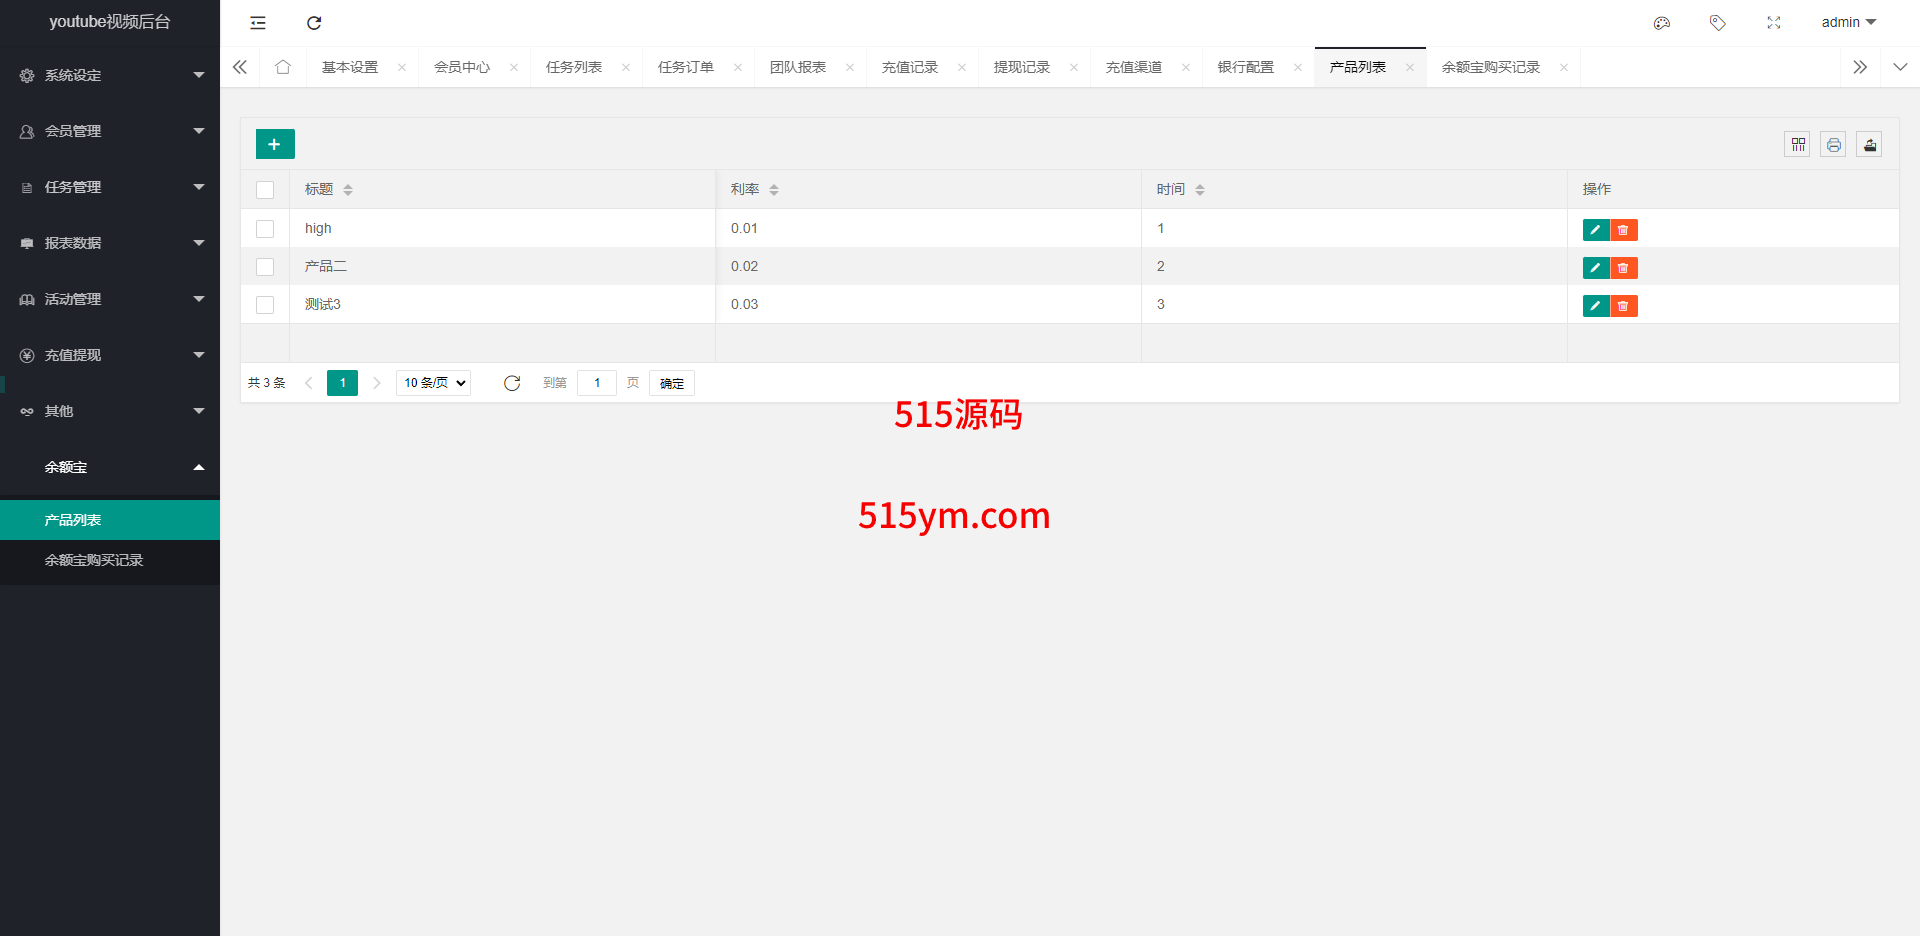Open the theme palette icon

(1661, 23)
